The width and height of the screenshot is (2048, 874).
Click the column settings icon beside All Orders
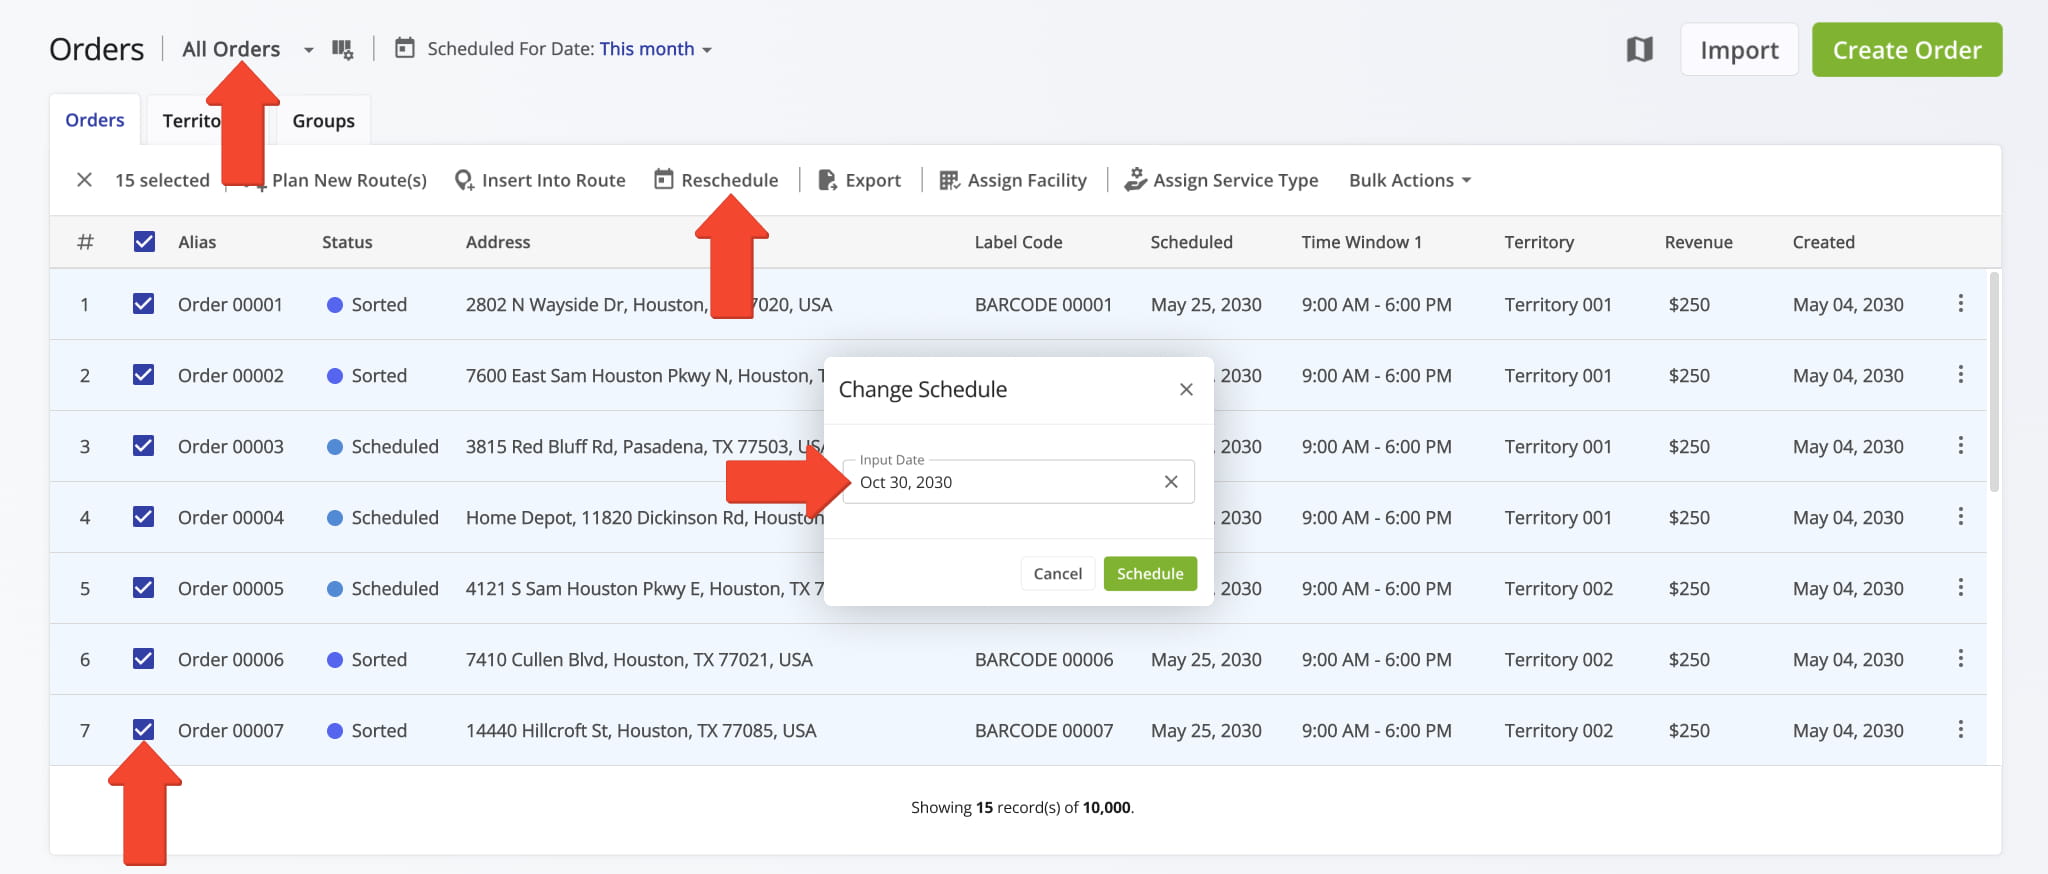343,49
